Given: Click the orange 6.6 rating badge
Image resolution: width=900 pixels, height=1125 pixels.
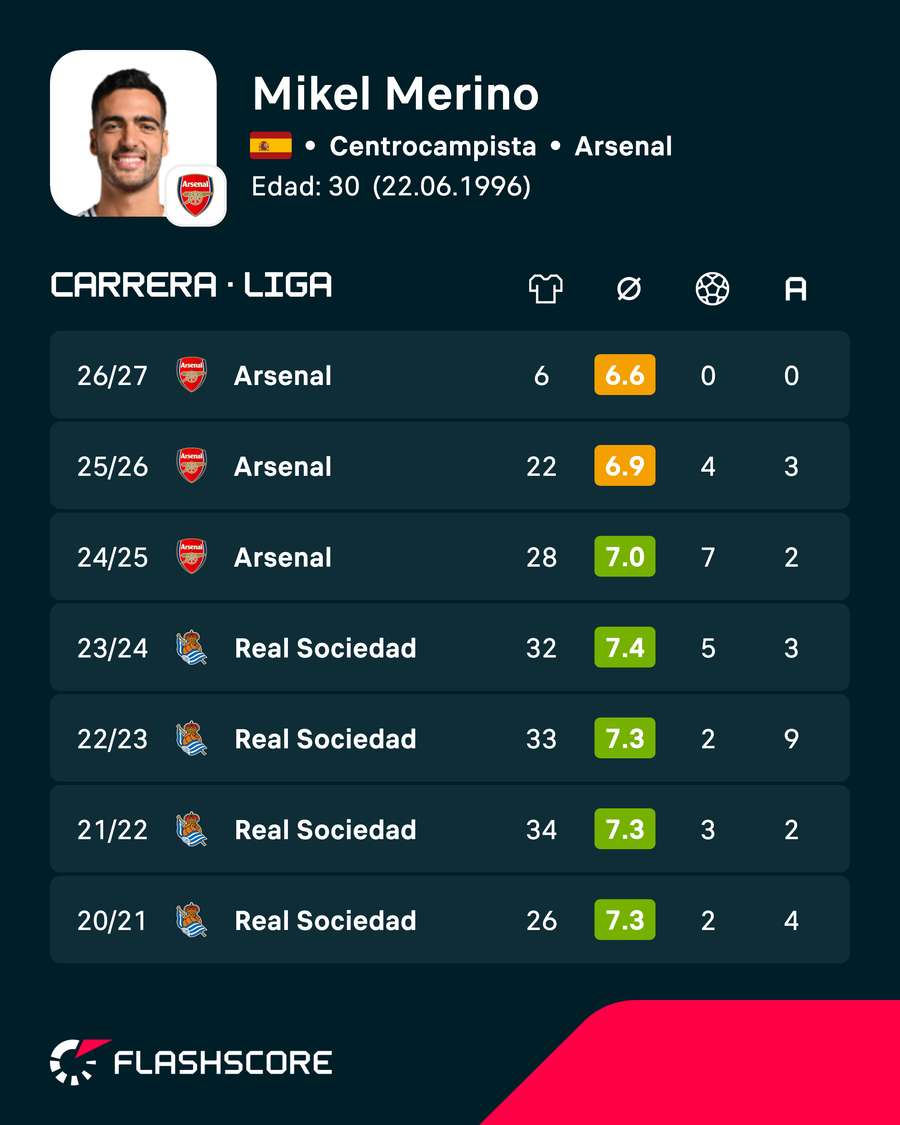Looking at the screenshot, I should [x=624, y=375].
